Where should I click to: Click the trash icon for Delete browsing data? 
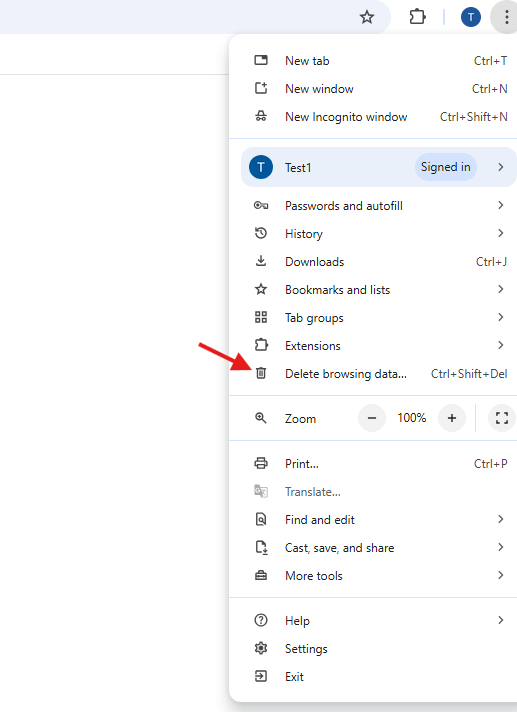point(261,373)
